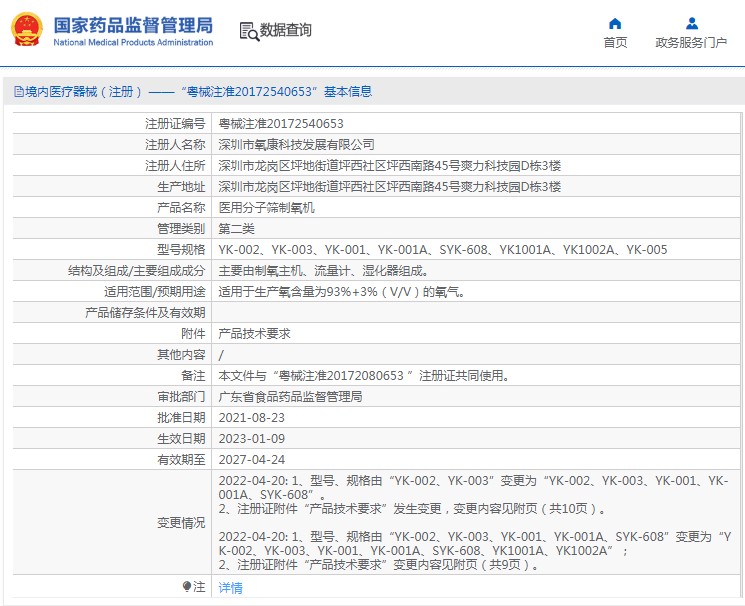Click the product name 医用分子筛制氧机

266,208
